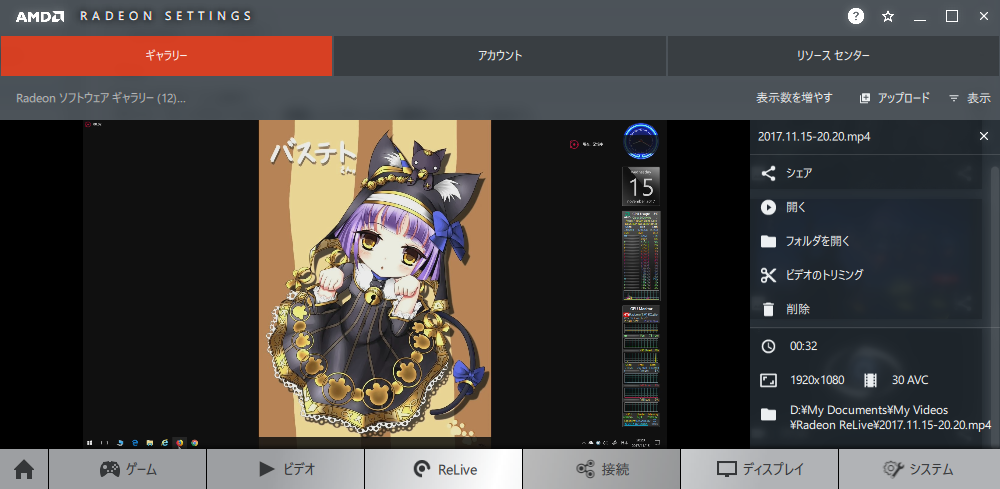Open the help question mark icon
The image size is (1000, 489).
[855, 17]
